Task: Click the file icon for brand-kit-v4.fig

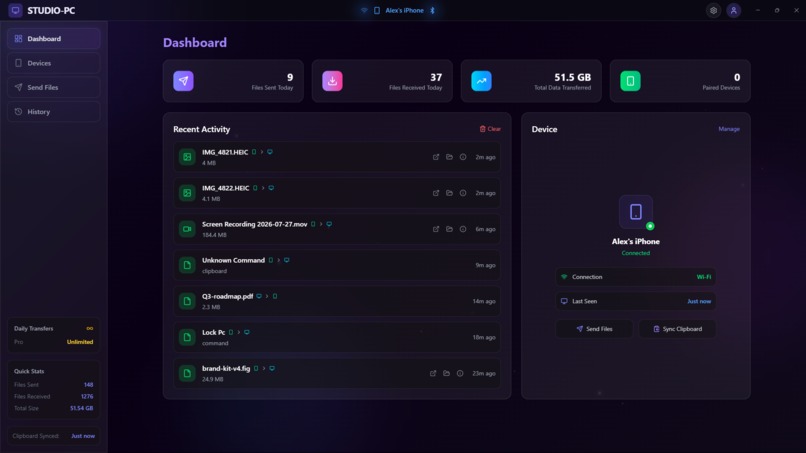Action: click(x=187, y=373)
